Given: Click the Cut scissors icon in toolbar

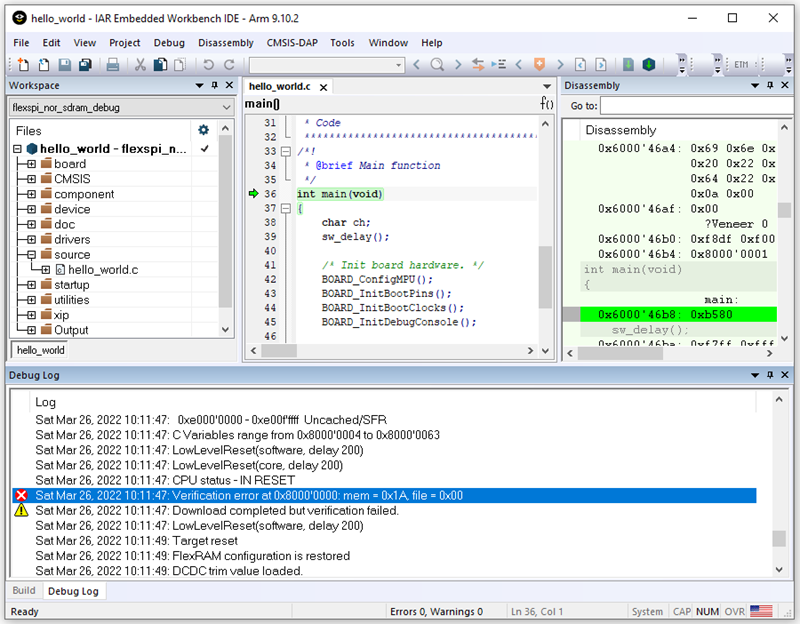Looking at the screenshot, I should [x=141, y=65].
